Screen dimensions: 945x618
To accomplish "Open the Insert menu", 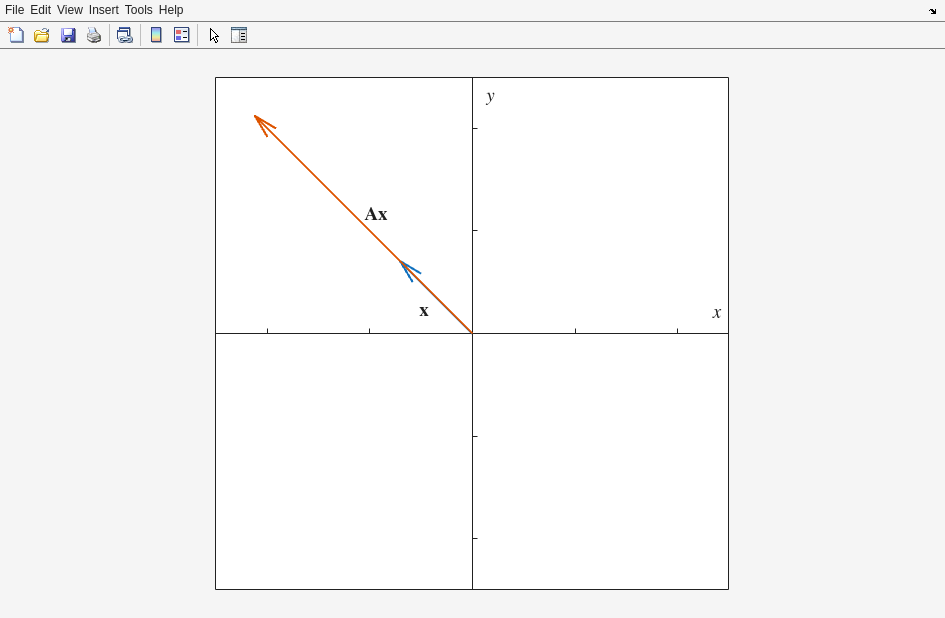I will click(x=104, y=10).
